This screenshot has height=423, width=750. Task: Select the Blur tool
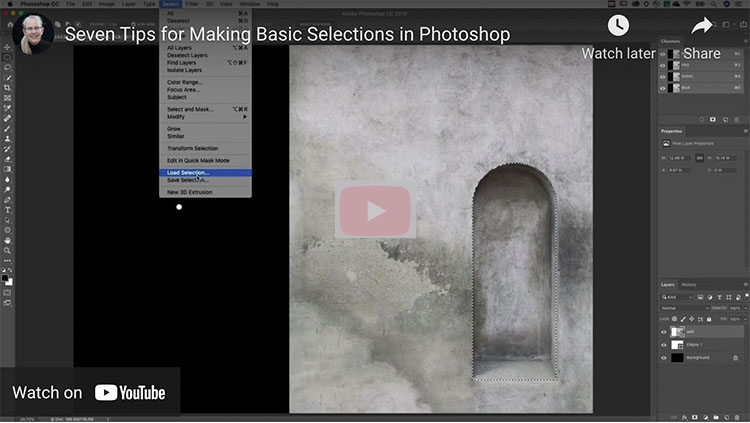click(x=7, y=179)
